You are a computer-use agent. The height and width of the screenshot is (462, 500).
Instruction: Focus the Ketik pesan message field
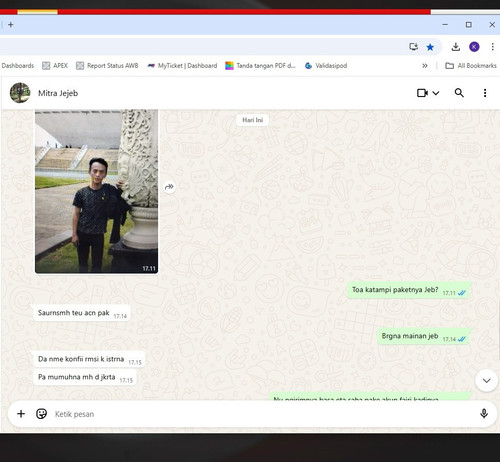[x=263, y=414]
